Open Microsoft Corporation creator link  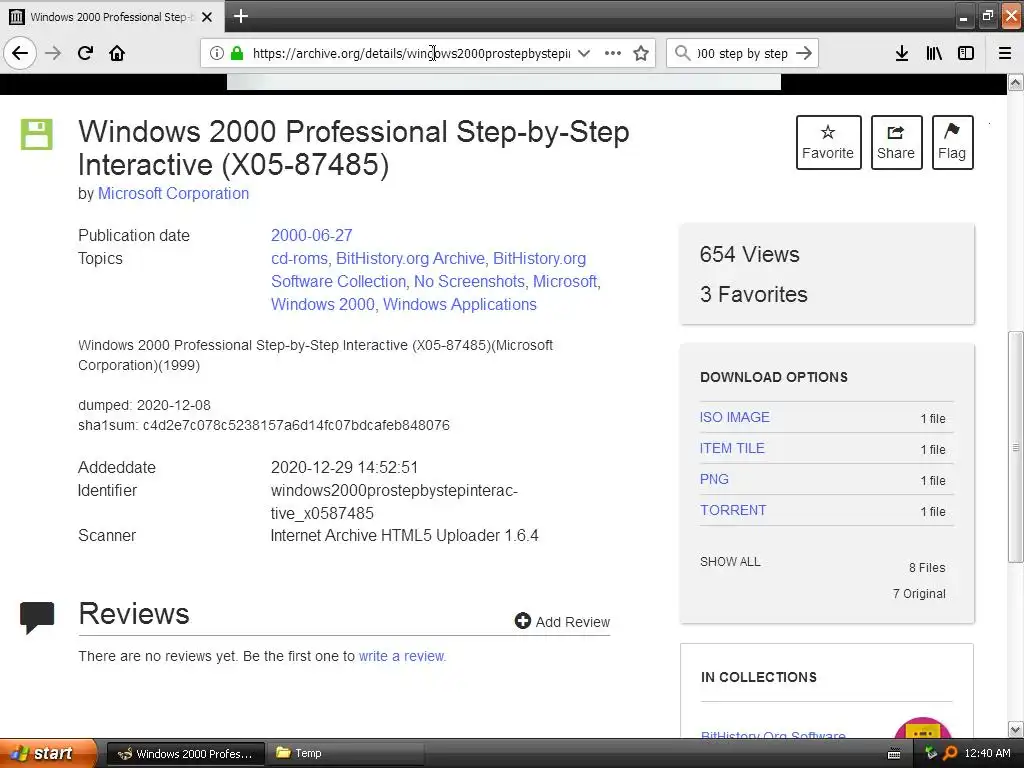pyautogui.click(x=173, y=193)
